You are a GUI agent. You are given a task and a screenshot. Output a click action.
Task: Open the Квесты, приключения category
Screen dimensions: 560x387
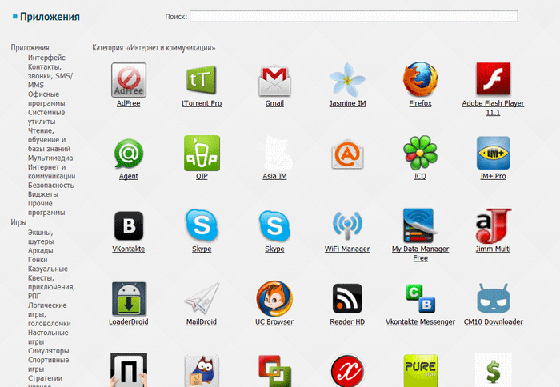[51, 282]
